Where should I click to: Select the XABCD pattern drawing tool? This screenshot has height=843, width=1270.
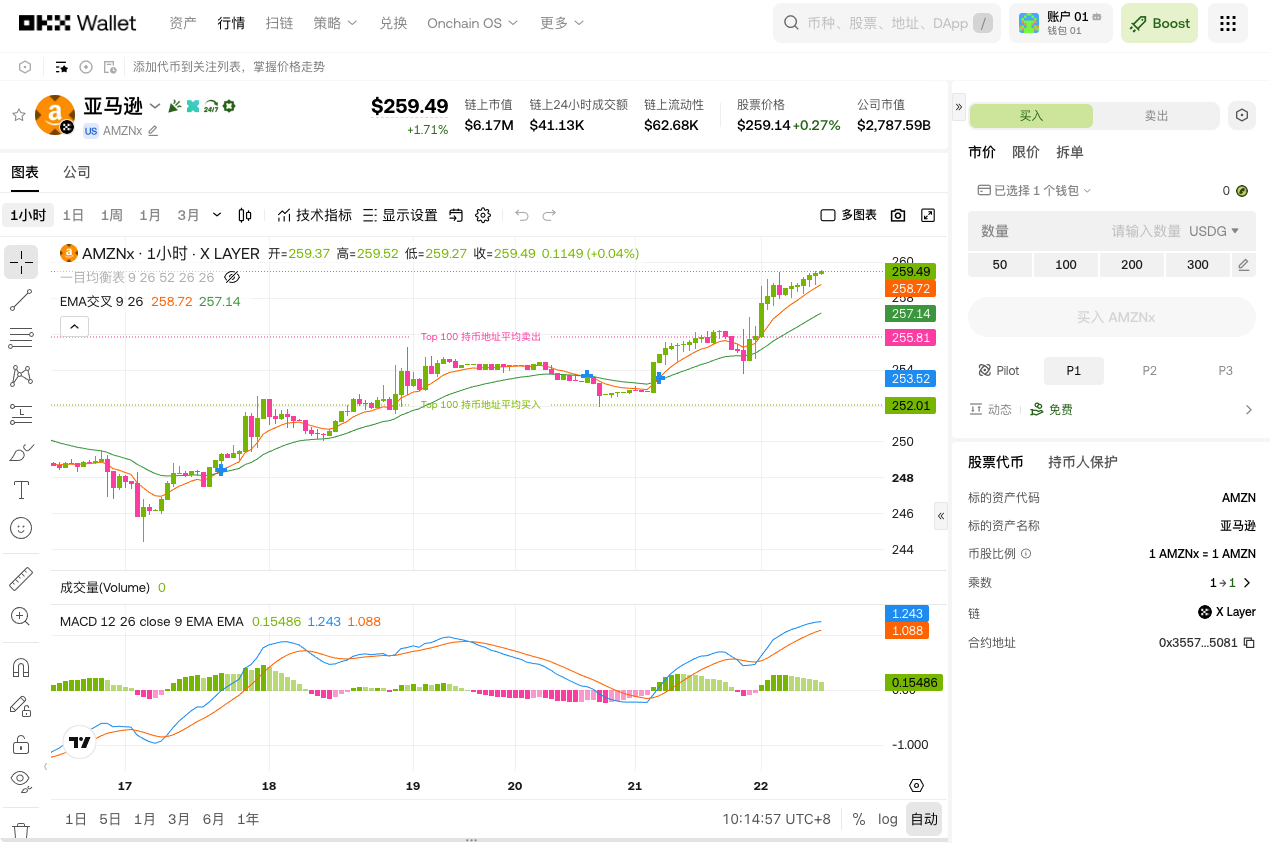21,376
